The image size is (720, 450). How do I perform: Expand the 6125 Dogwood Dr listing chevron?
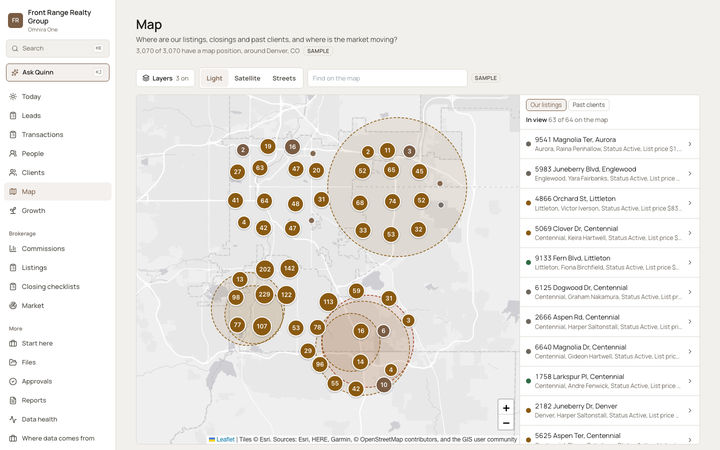690,292
